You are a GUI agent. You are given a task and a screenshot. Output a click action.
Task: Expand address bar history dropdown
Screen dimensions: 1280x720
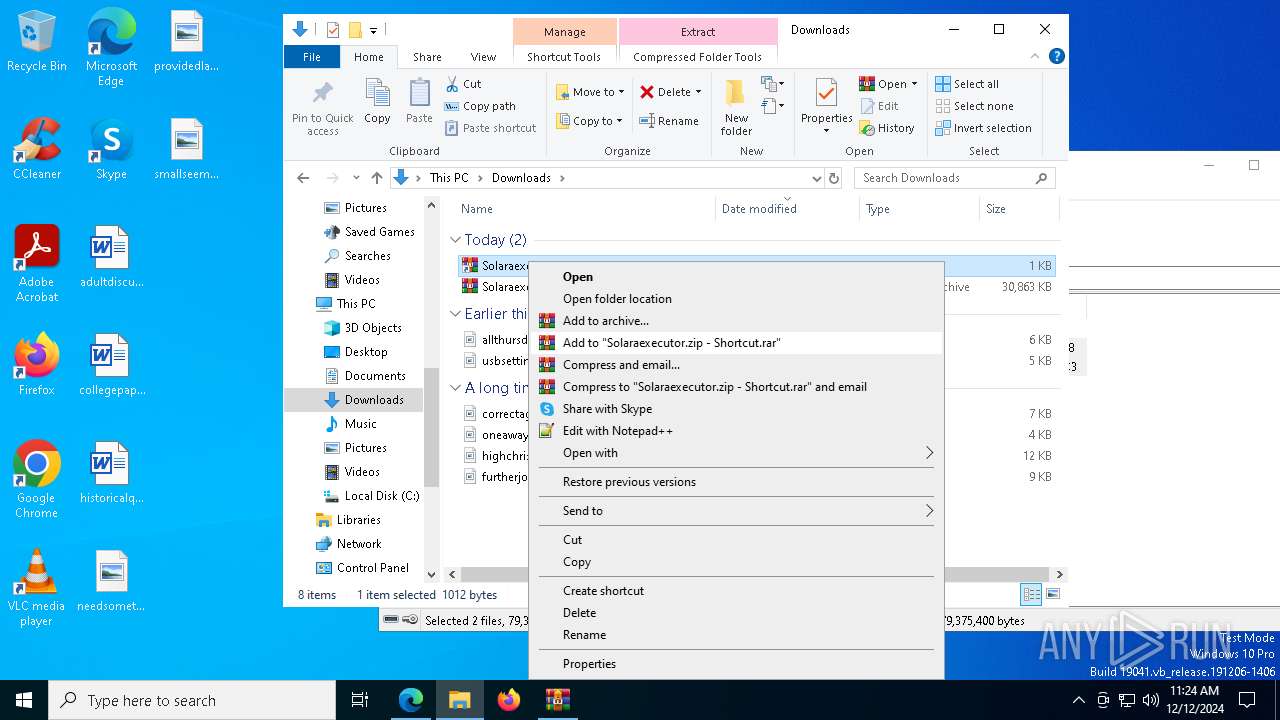(x=817, y=178)
